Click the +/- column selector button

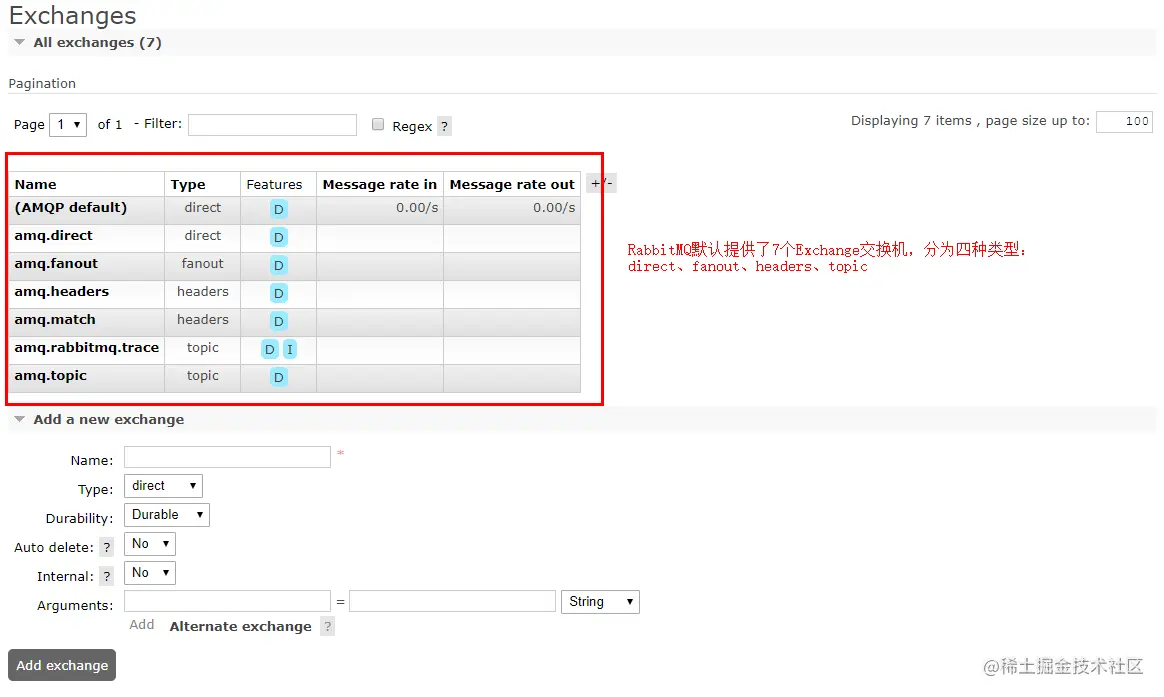click(601, 183)
